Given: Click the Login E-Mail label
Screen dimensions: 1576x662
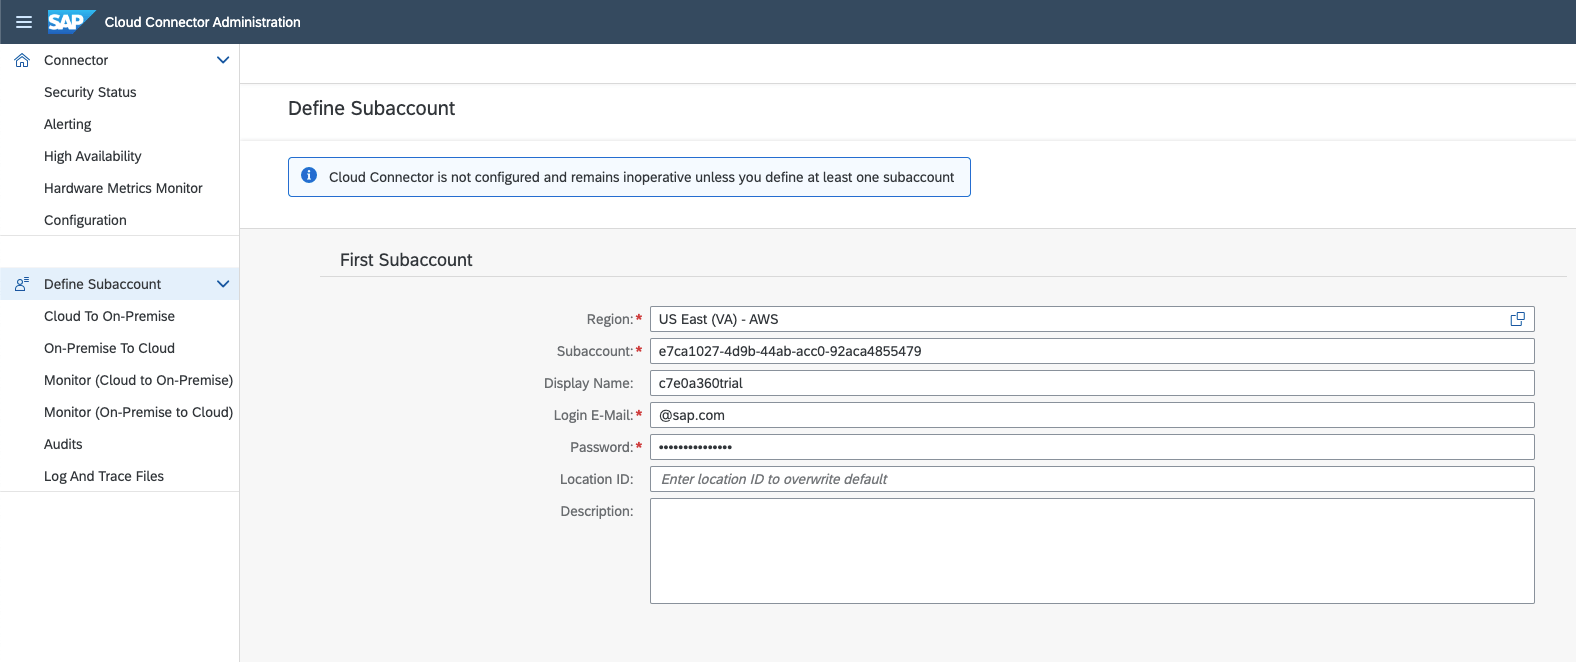Looking at the screenshot, I should [x=594, y=415].
